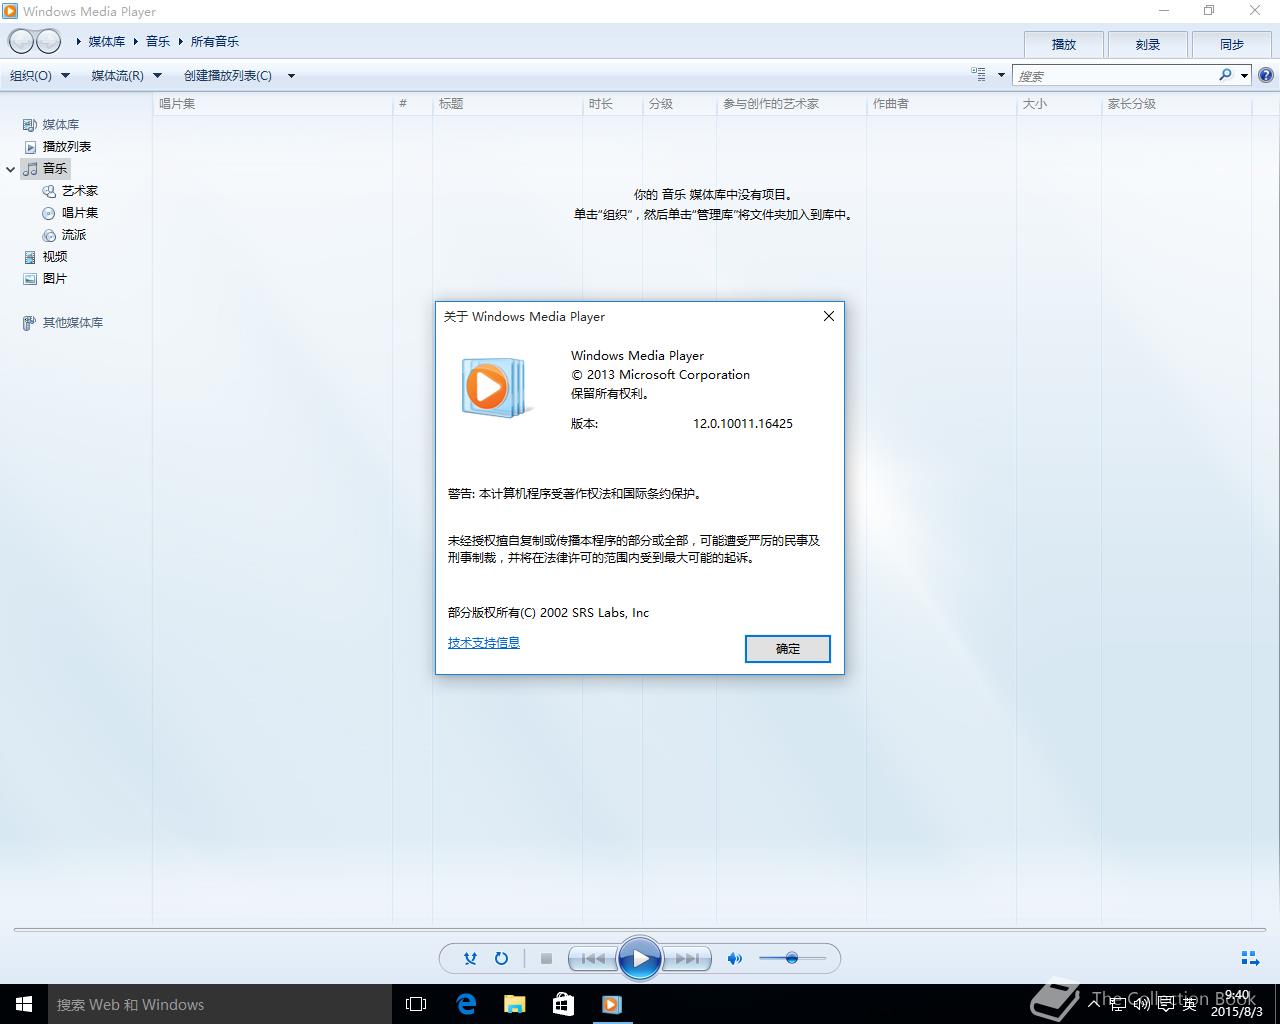Open the Store from taskbar
The image size is (1280, 1024).
tap(563, 1004)
